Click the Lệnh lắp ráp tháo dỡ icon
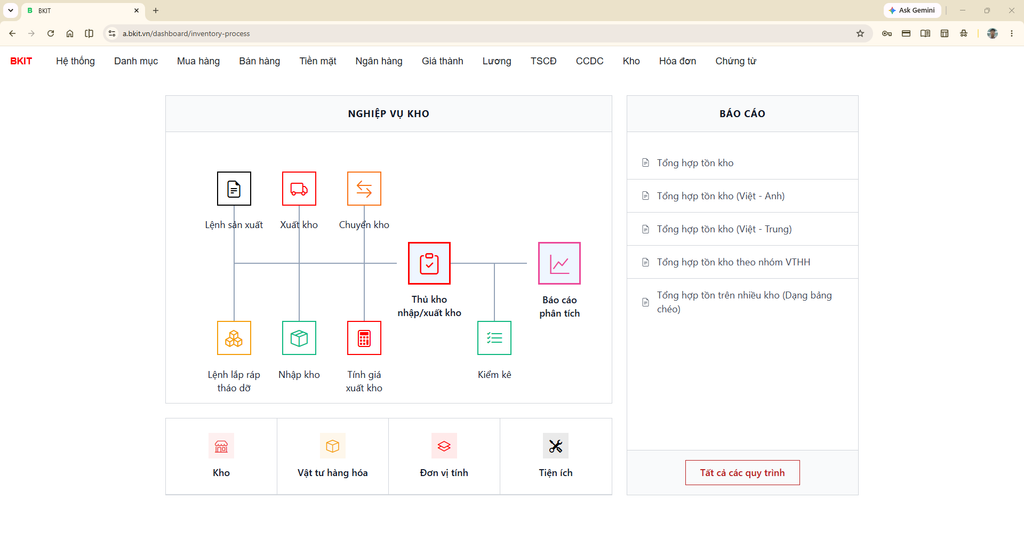The image size is (1024, 550). pos(234,338)
